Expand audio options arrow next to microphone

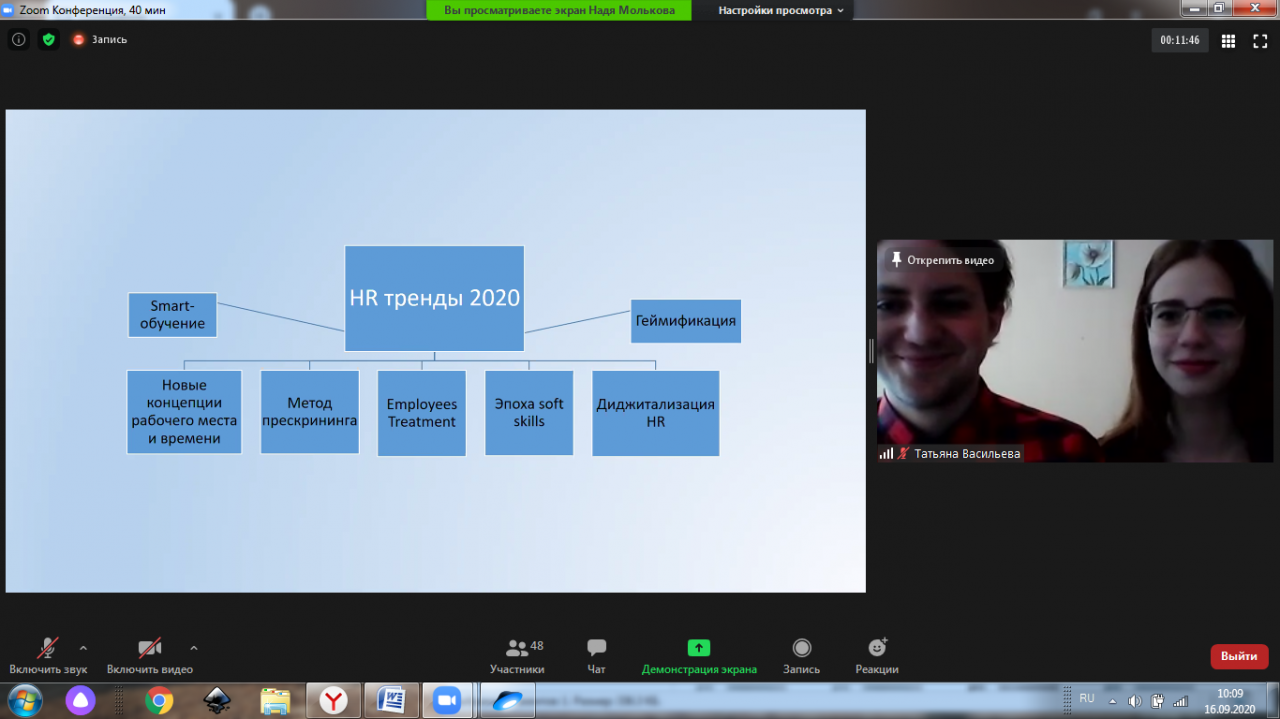click(x=83, y=648)
